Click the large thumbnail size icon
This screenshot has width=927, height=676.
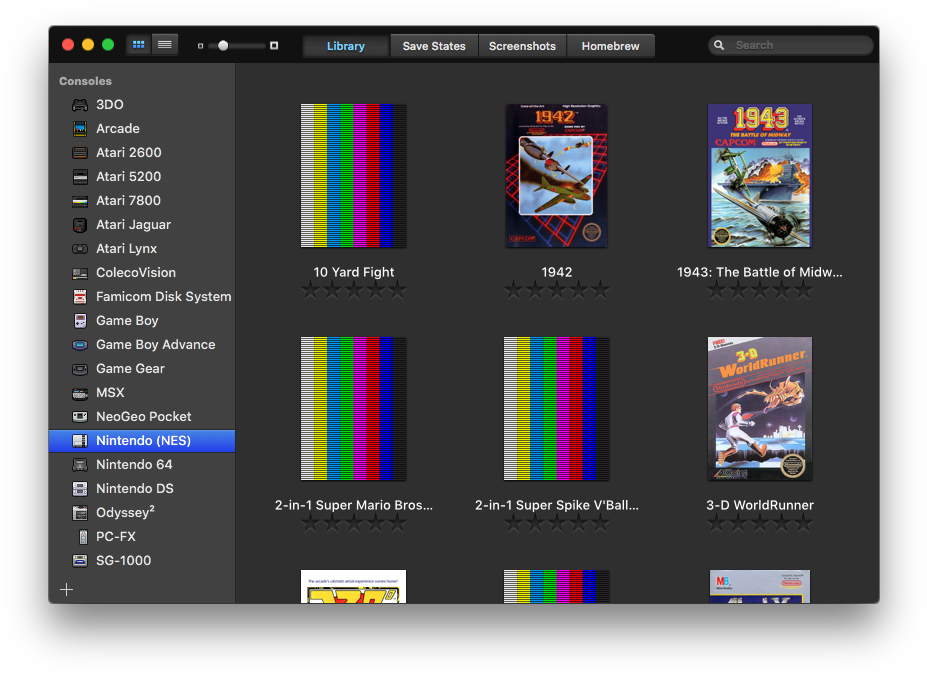tap(274, 46)
